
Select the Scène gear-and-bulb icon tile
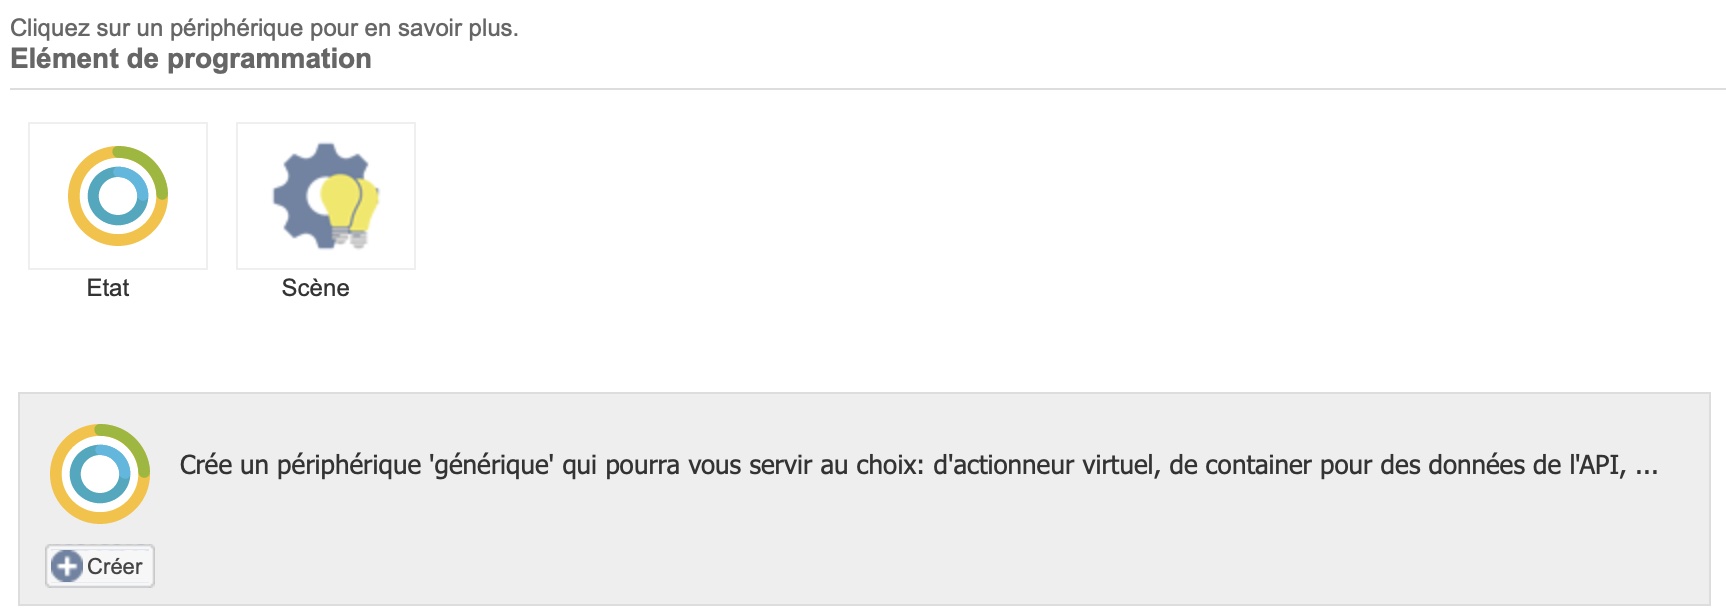[x=326, y=196]
